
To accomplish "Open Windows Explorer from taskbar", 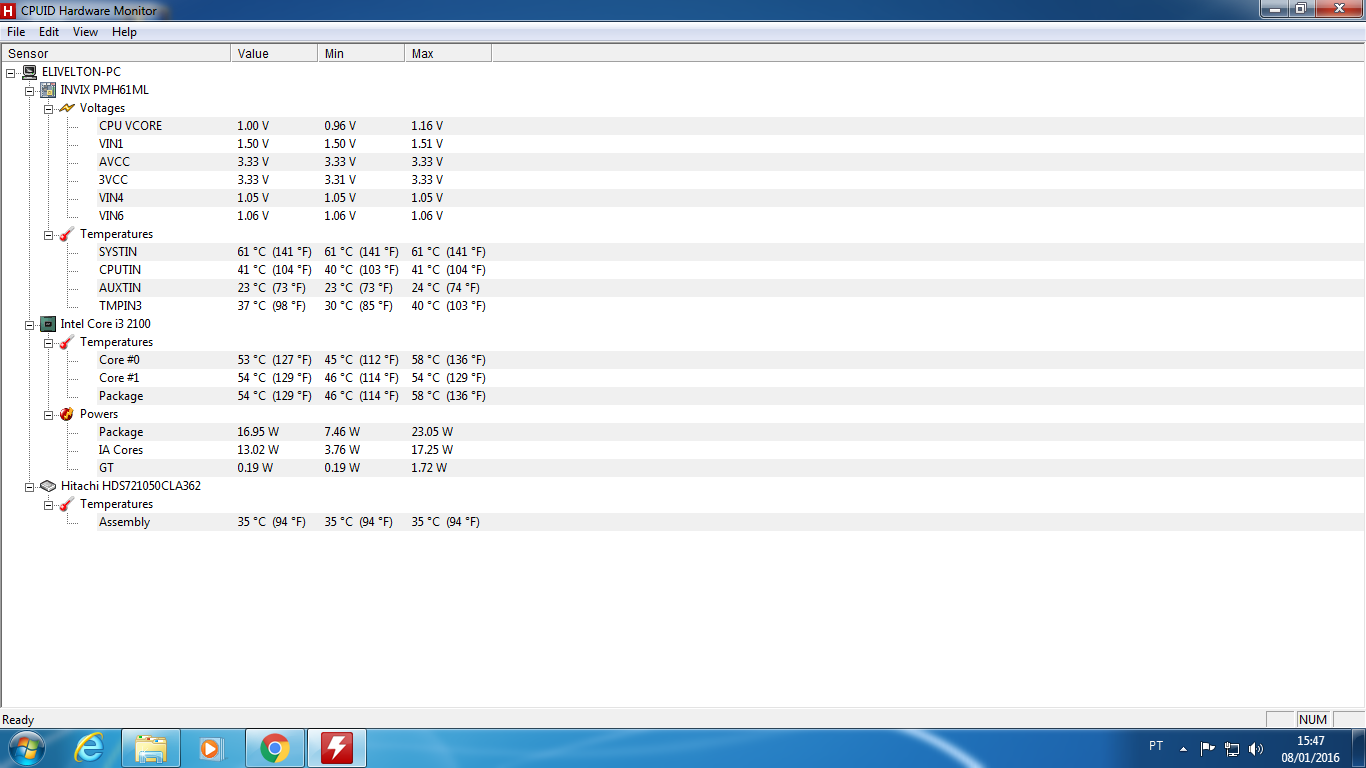I will 151,748.
